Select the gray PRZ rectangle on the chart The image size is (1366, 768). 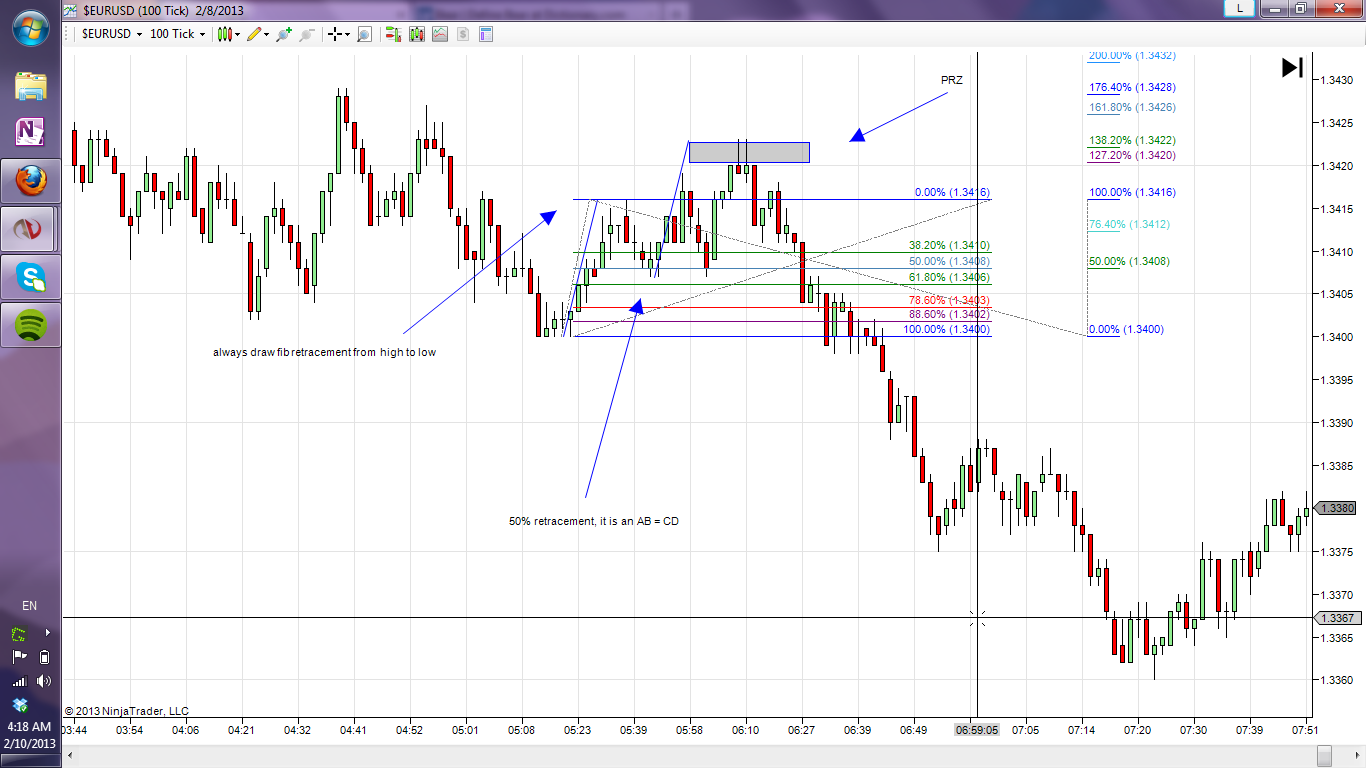(748, 152)
